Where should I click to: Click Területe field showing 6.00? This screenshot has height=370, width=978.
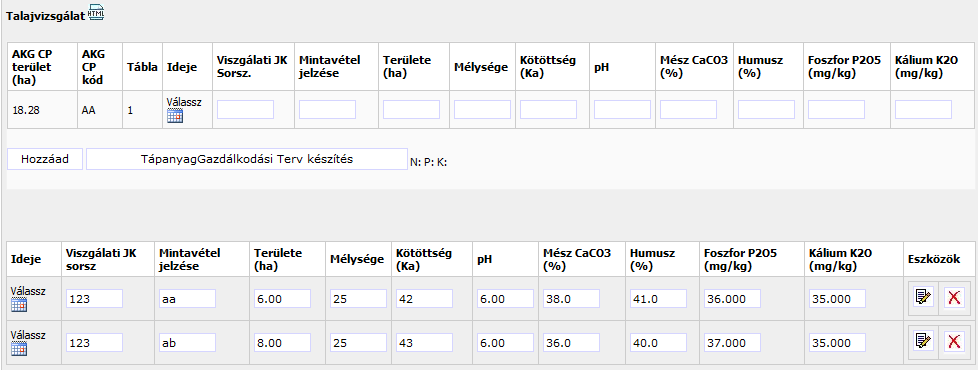point(283,299)
